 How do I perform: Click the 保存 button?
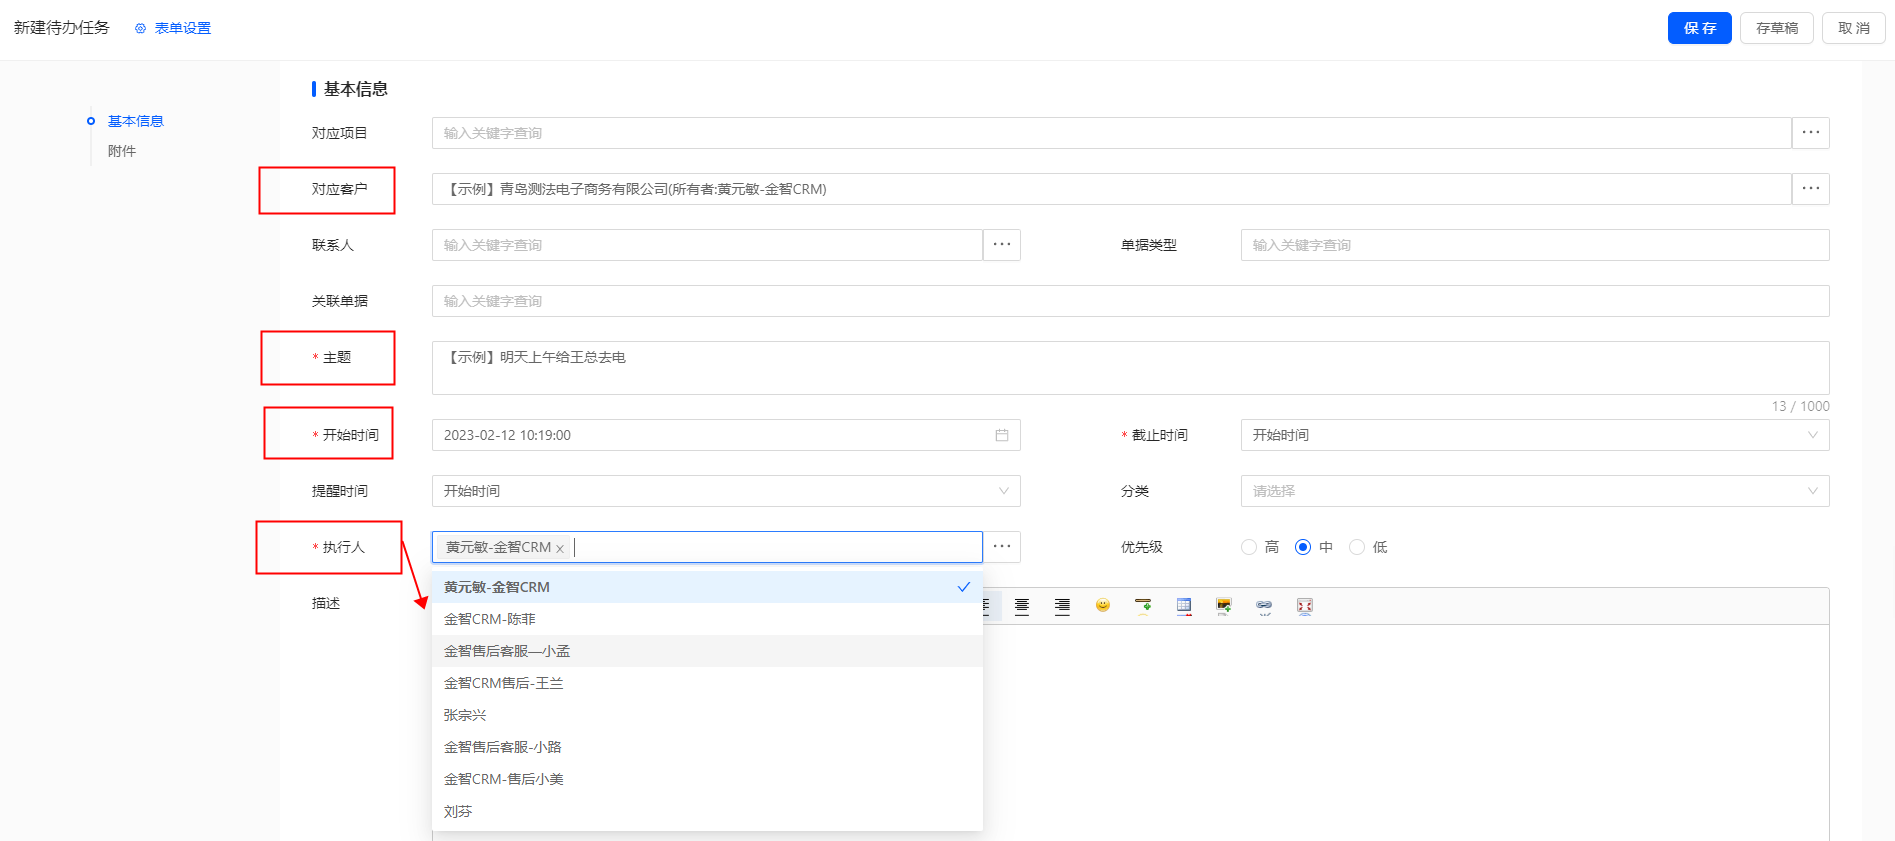[x=1699, y=28]
